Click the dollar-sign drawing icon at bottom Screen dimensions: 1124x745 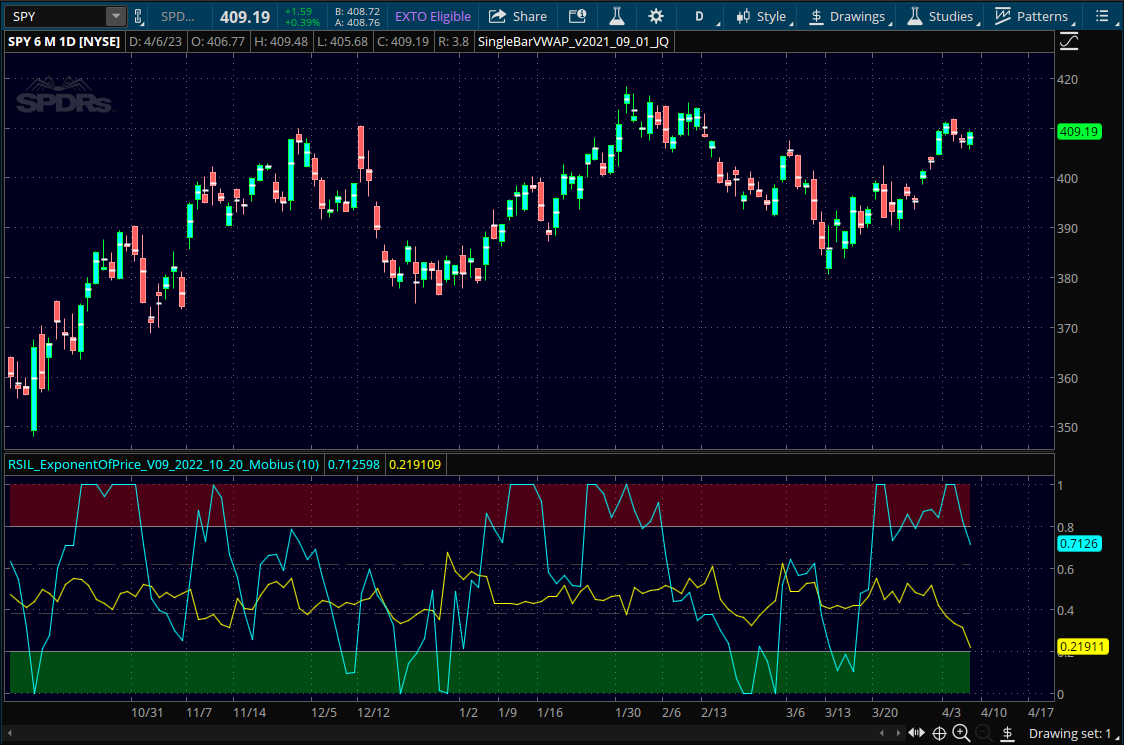point(1006,733)
